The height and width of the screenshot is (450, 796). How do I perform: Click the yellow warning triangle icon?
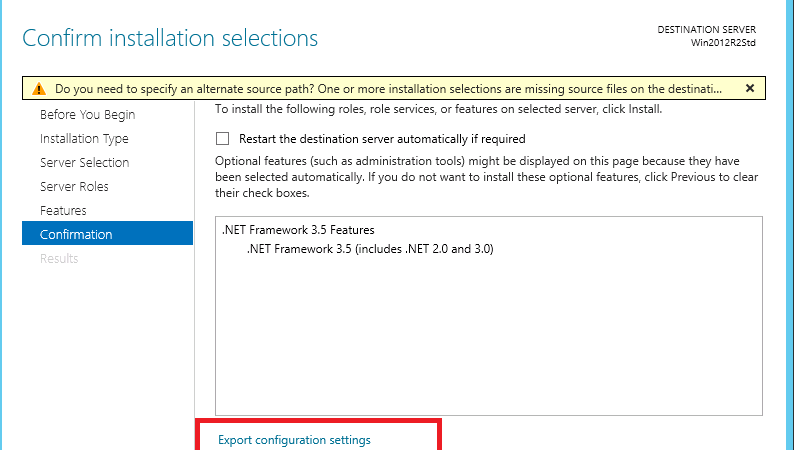pyautogui.click(x=39, y=89)
